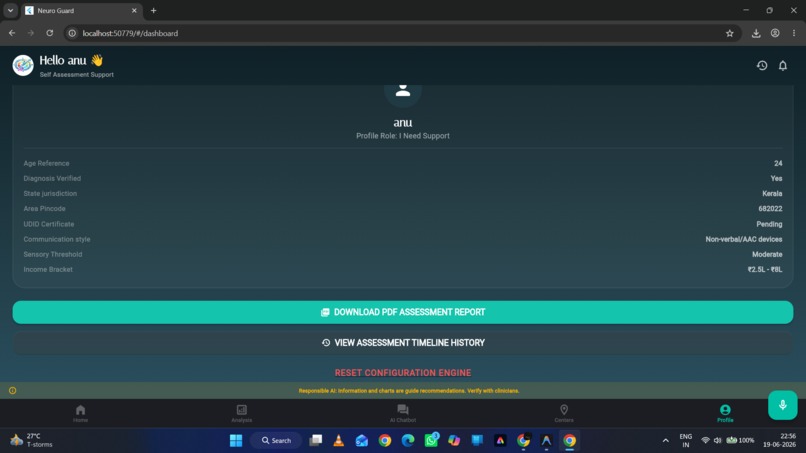The image size is (806, 453).
Task: Open the Chrome three-dot menu
Action: (794, 33)
